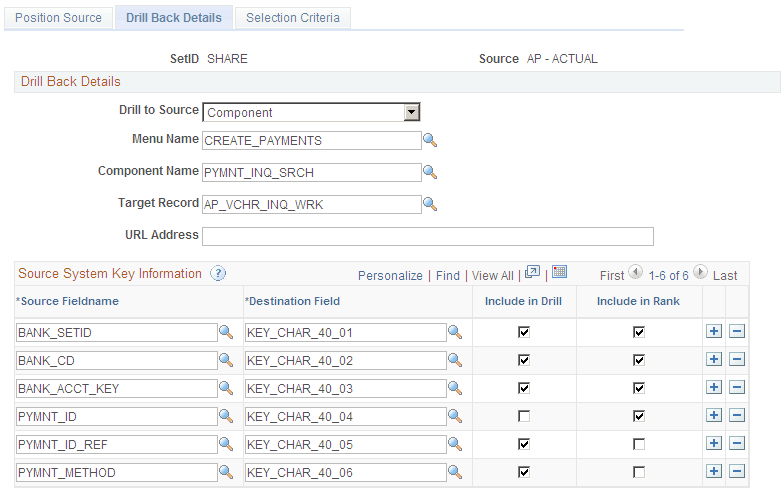Open lookup for Target Record field
This screenshot has width=784, height=495.
tap(430, 204)
